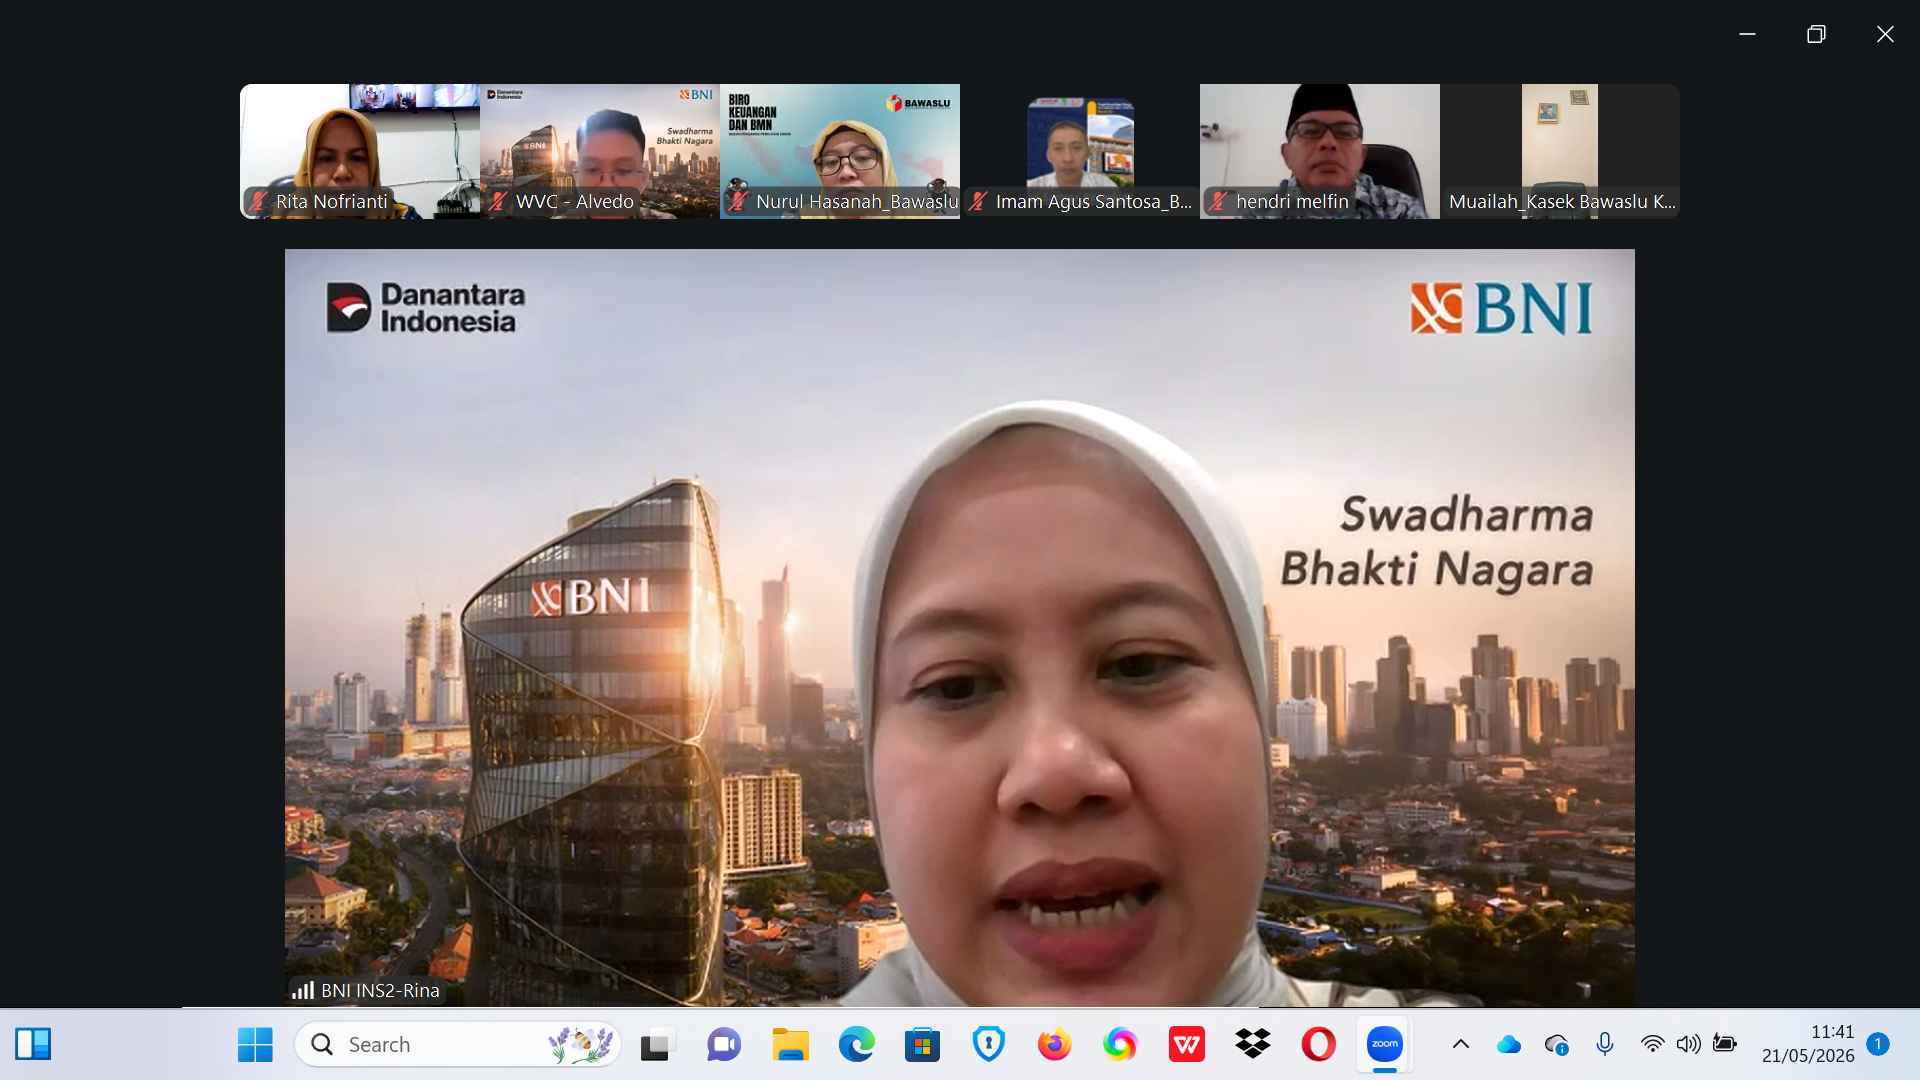Image resolution: width=1920 pixels, height=1080 pixels.
Task: Click the cloud sync status tray icon
Action: point(1557,1045)
